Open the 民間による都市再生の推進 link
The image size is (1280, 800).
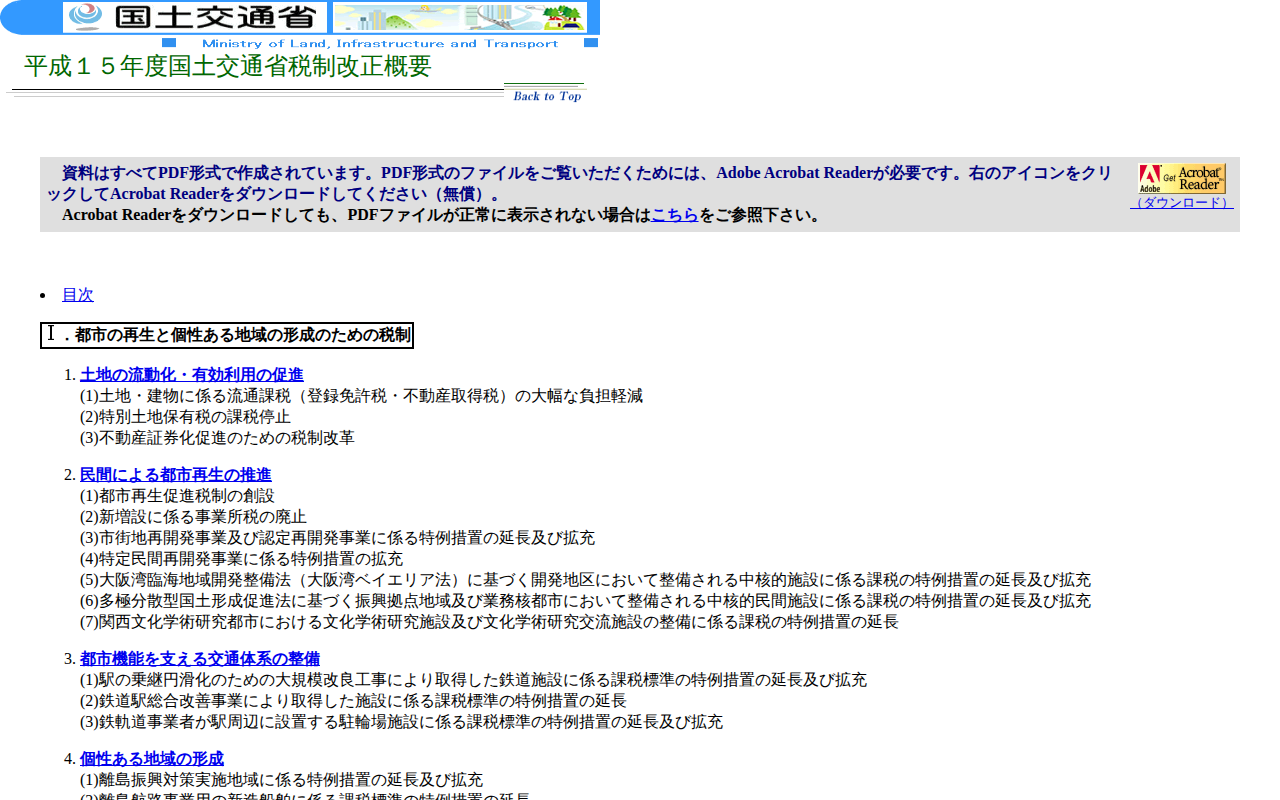[x=175, y=474]
